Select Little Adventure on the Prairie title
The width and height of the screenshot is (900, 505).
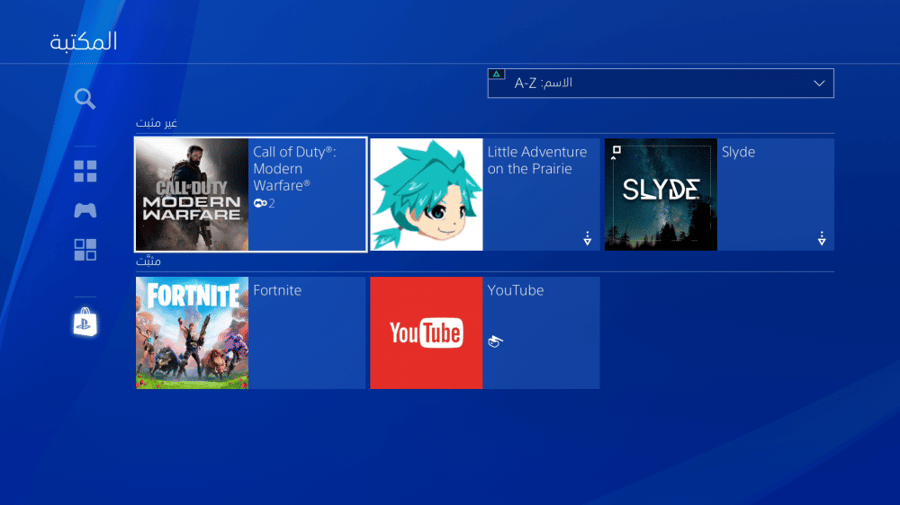(x=537, y=160)
